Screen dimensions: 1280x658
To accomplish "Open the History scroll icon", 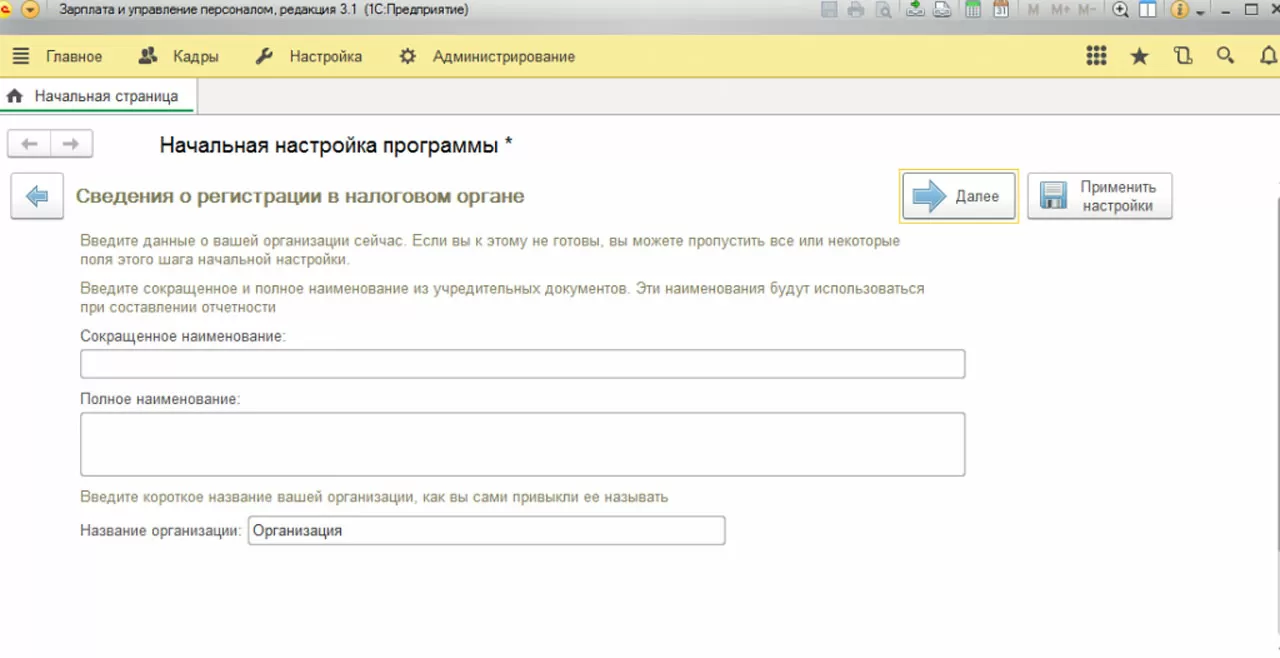I will (1184, 56).
